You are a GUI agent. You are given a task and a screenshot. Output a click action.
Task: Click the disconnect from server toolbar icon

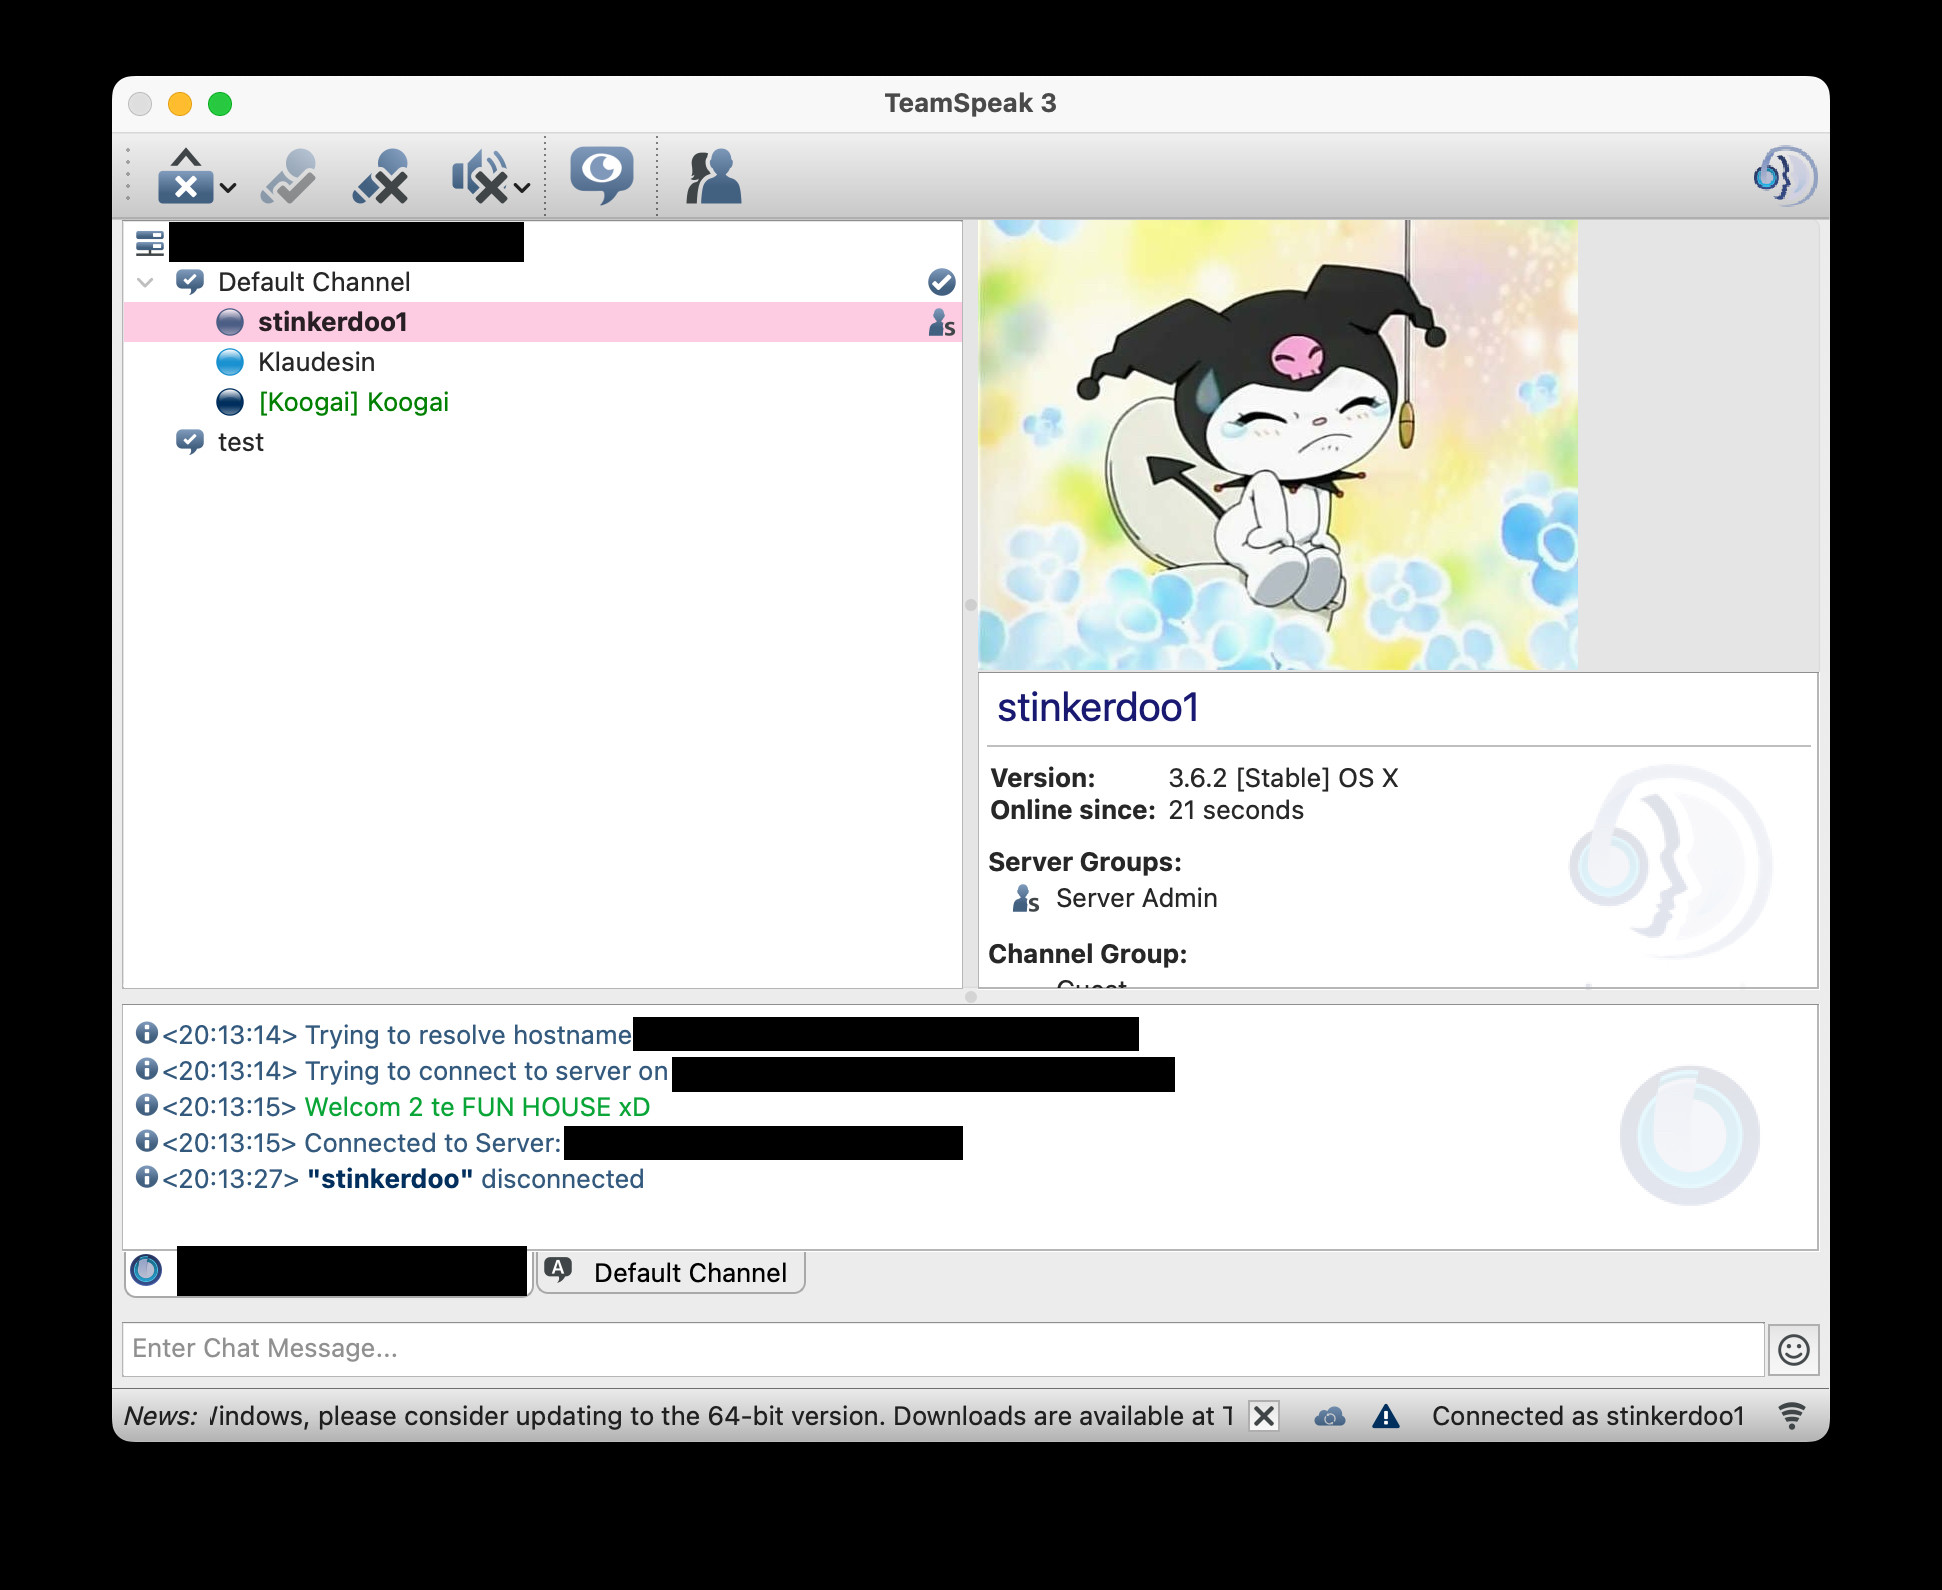pos(185,176)
